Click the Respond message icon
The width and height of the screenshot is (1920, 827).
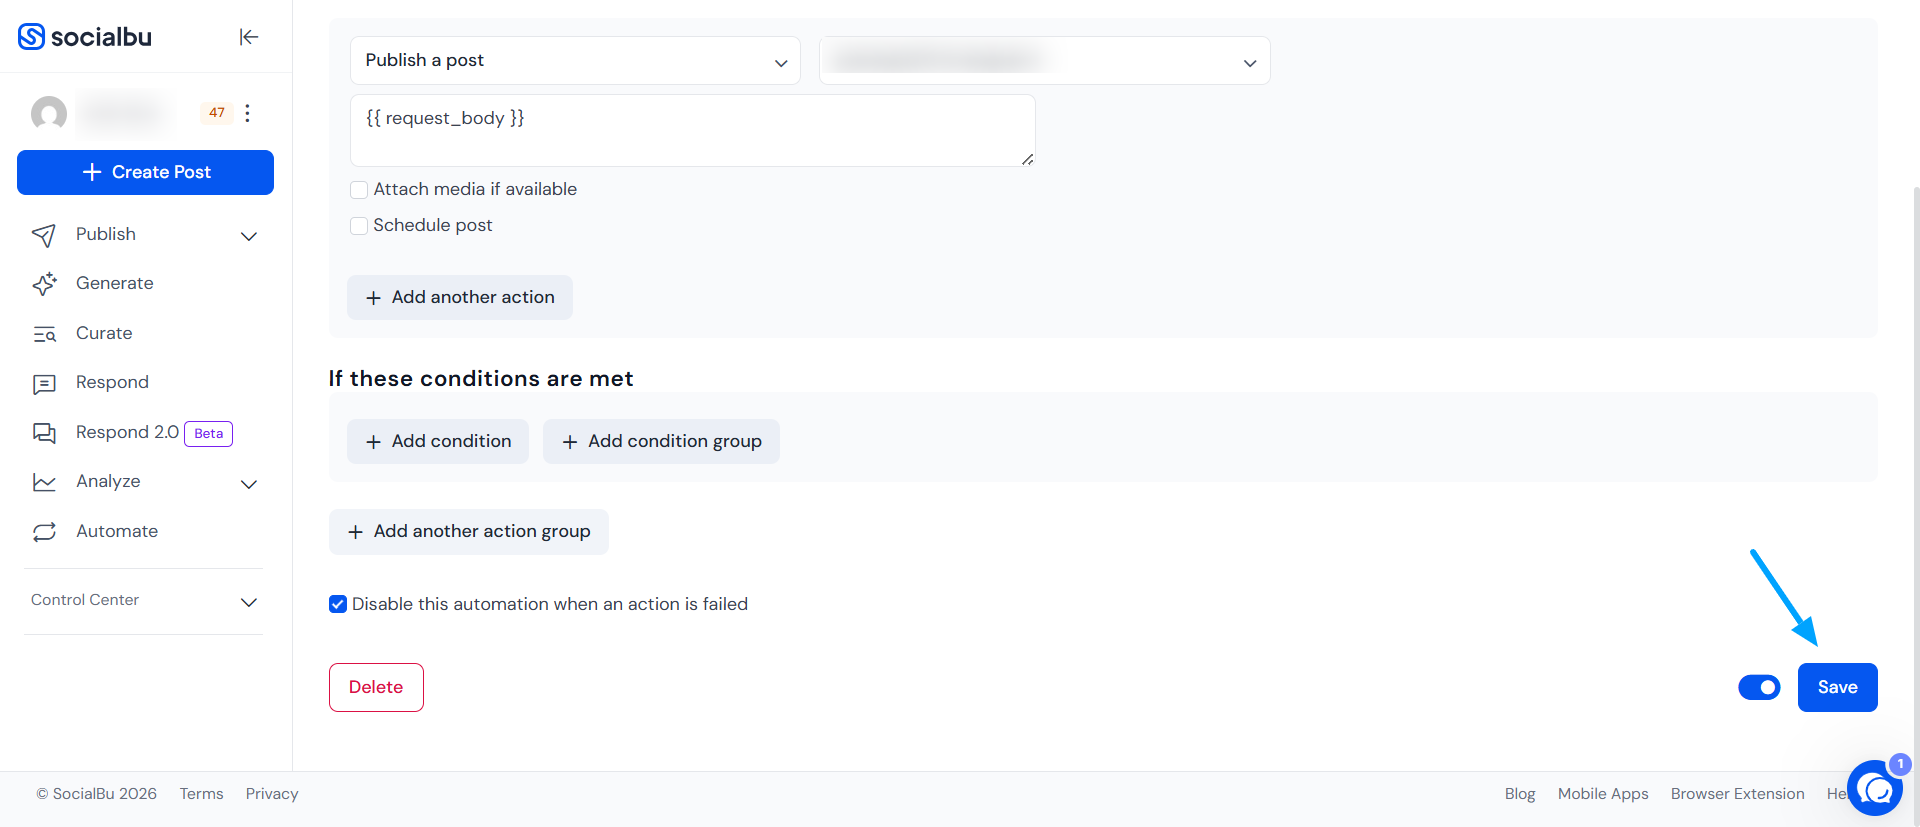pyautogui.click(x=44, y=383)
